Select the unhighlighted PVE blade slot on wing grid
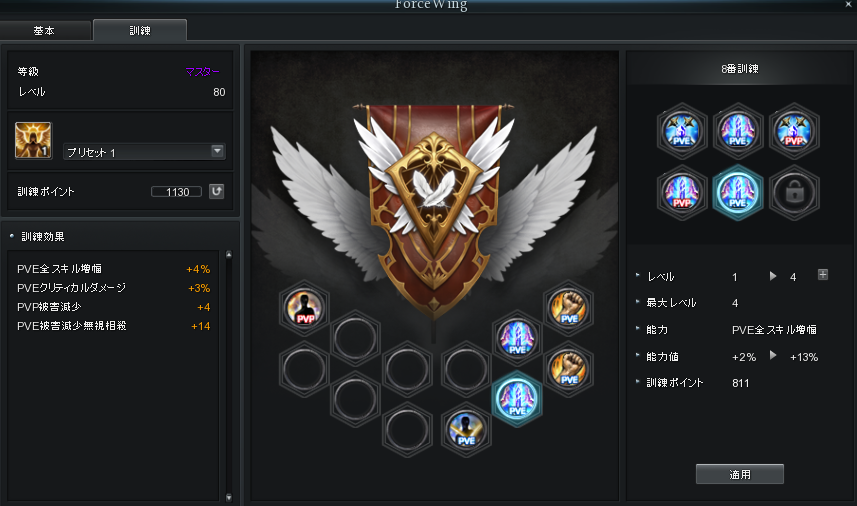 [517, 338]
